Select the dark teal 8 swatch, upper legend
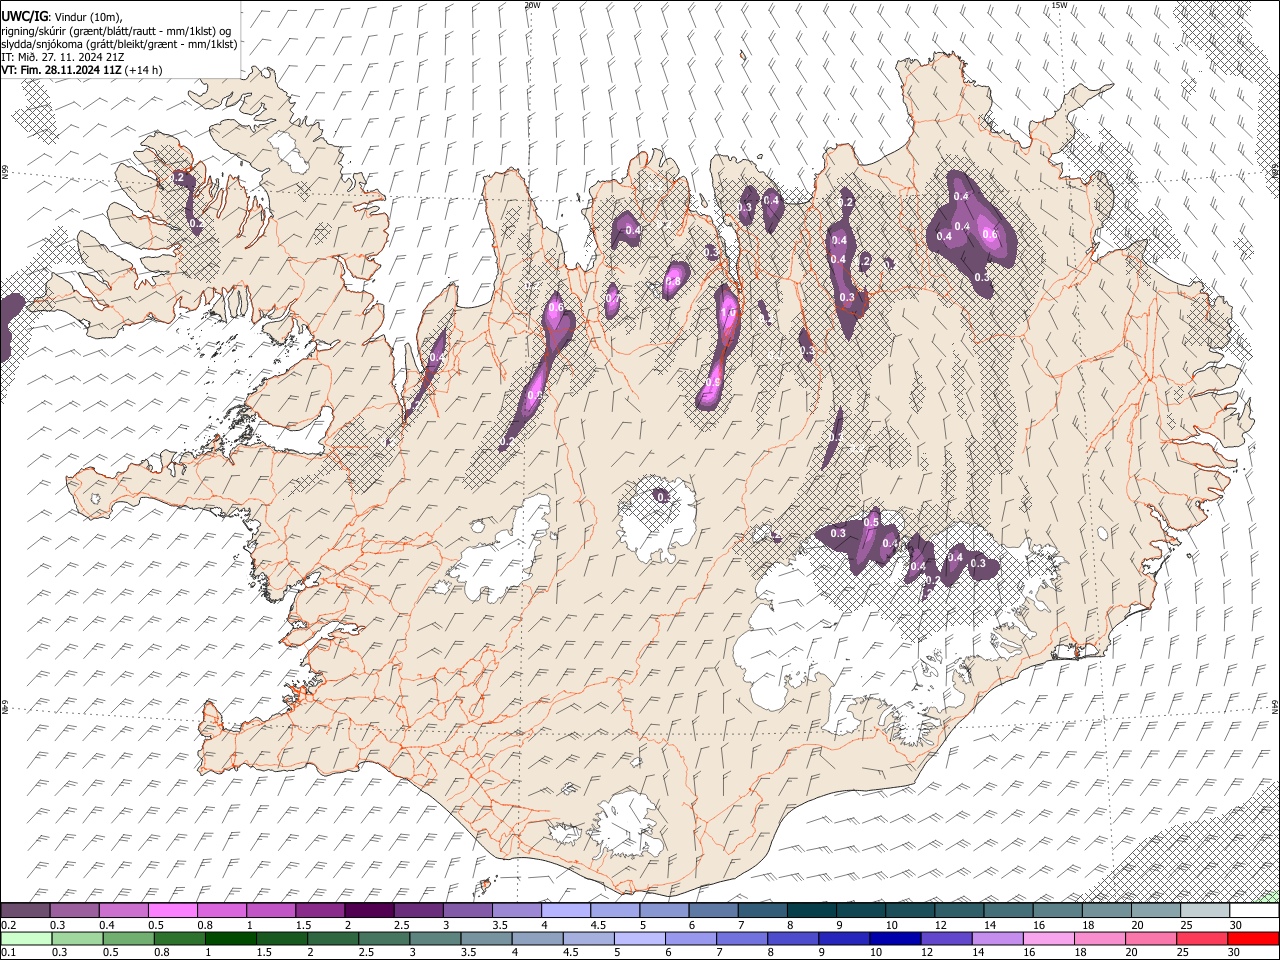The width and height of the screenshot is (1280, 960). 810,910
